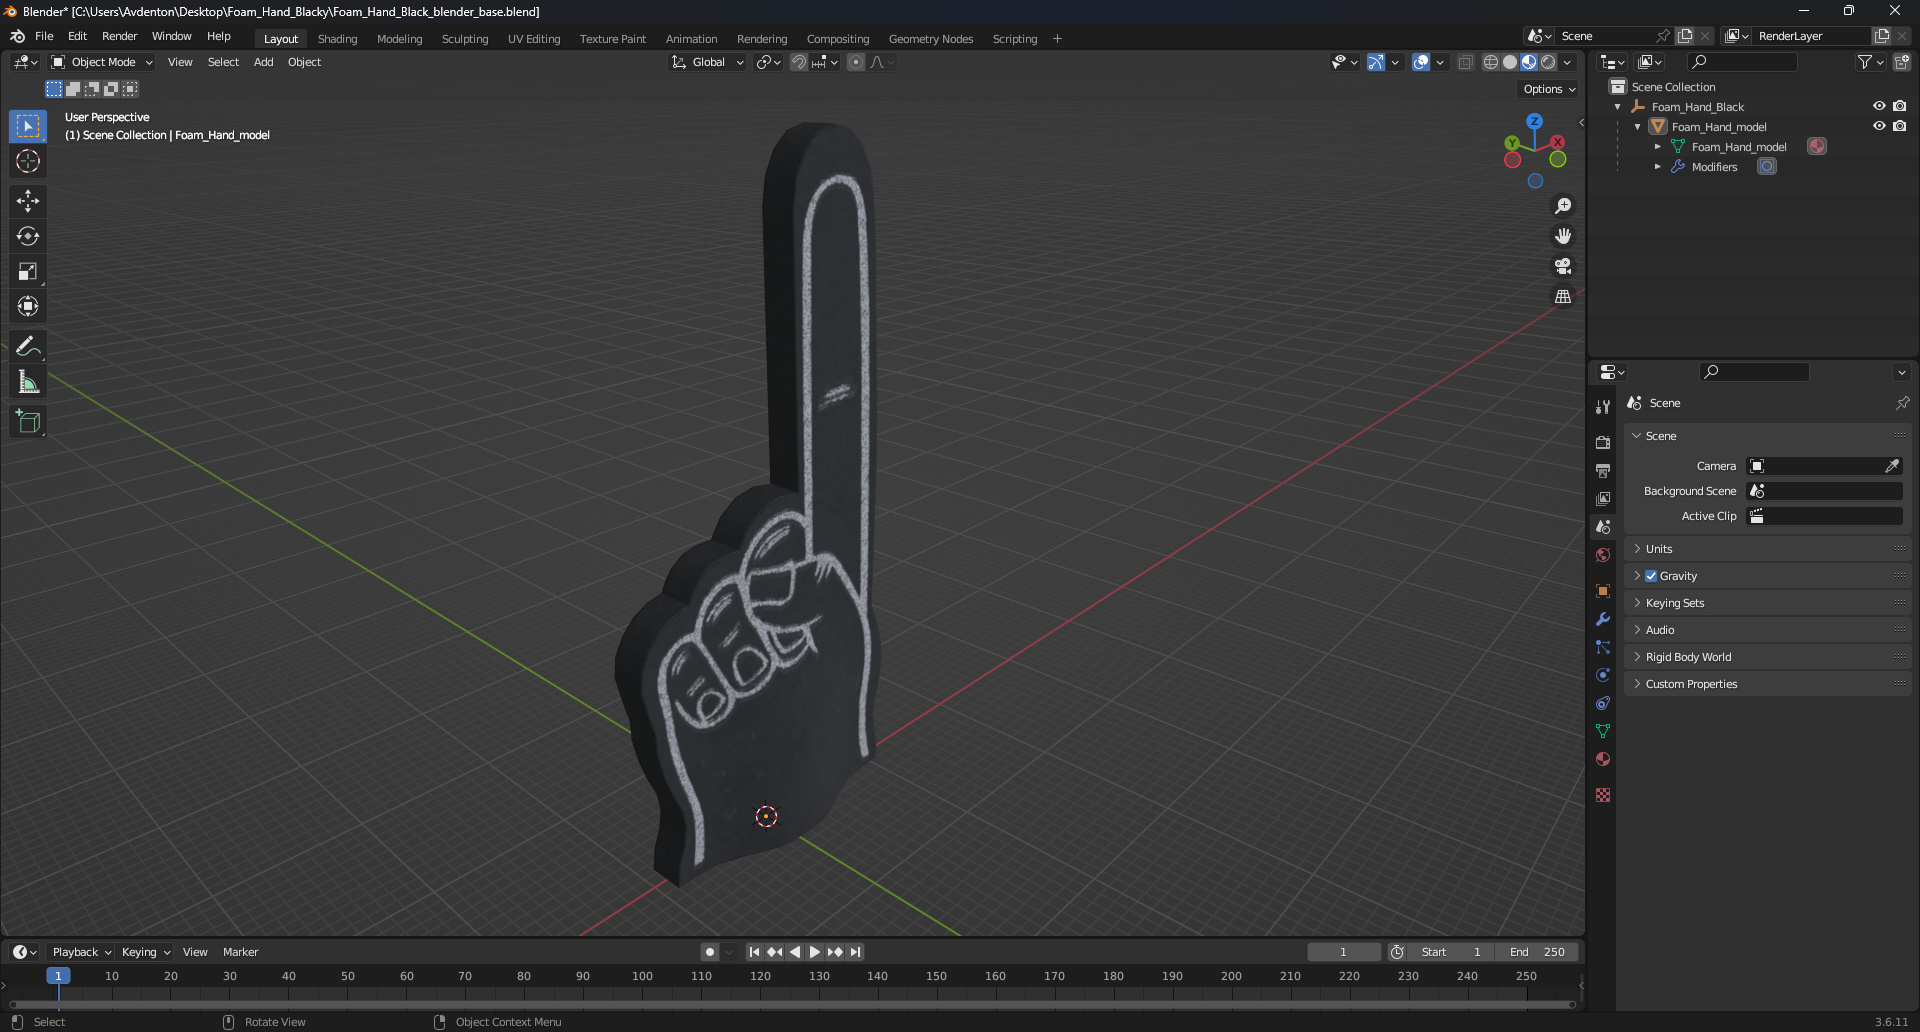1920x1032 pixels.
Task: Open the World properties tab
Action: 1603,555
